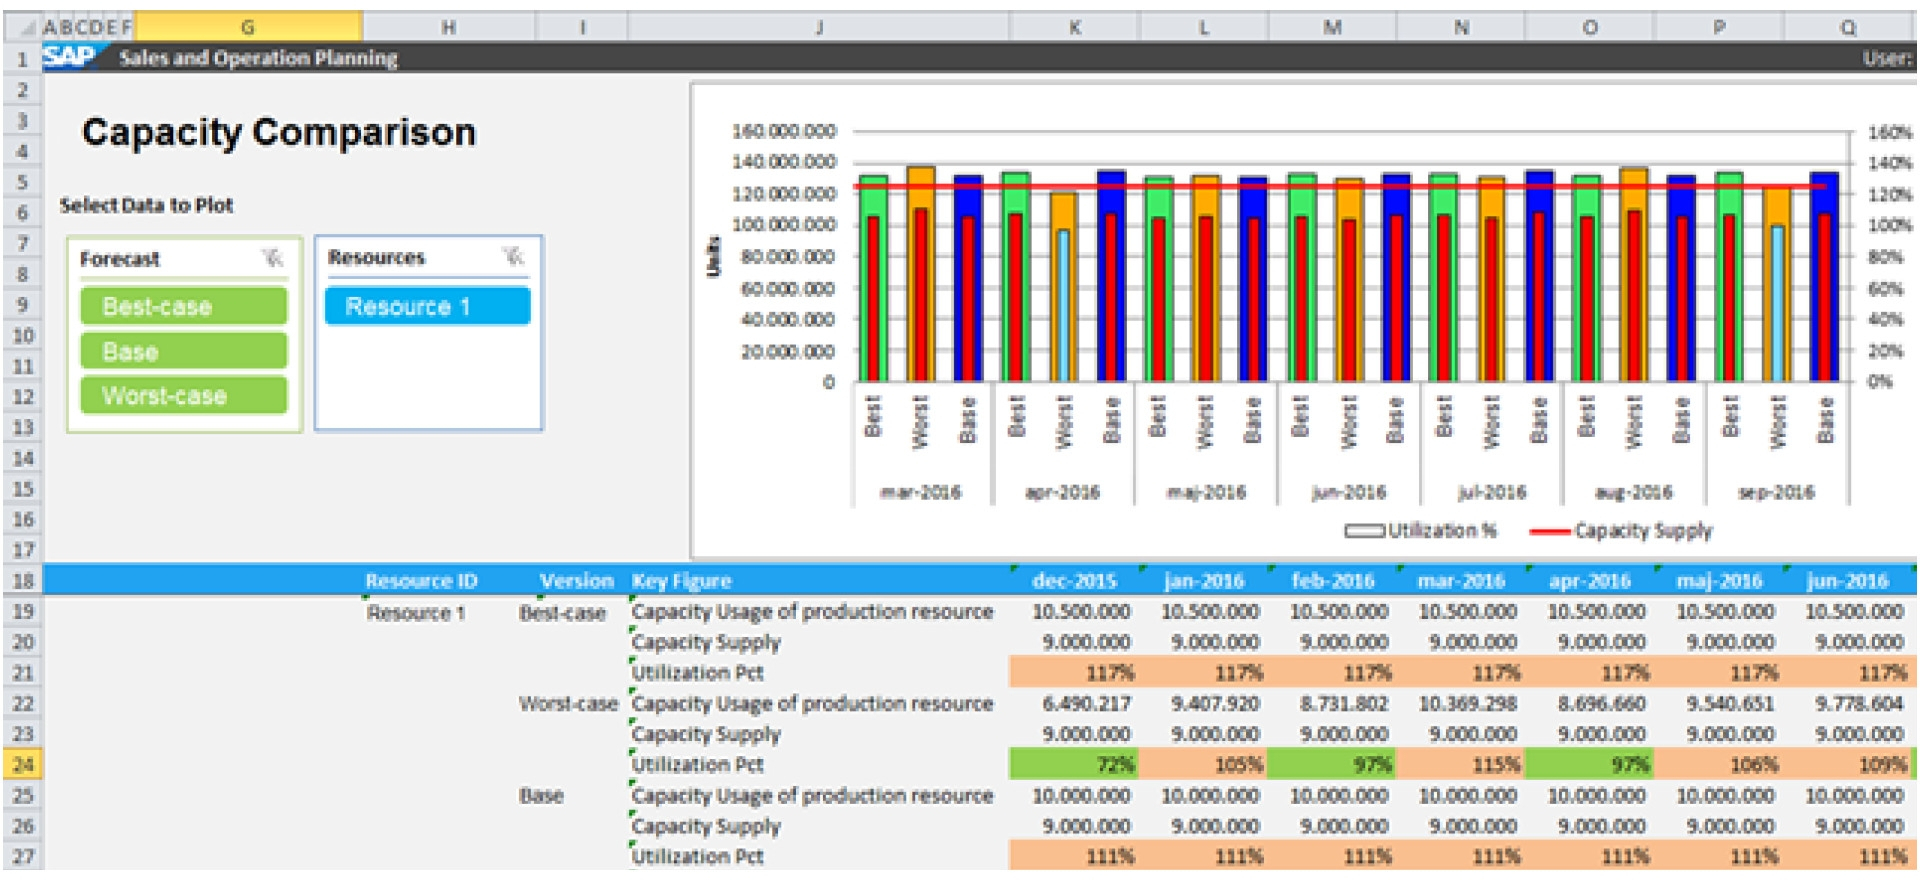The height and width of the screenshot is (880, 1920).
Task: Select the 72% worst-case utilization cell
Action: click(x=1074, y=765)
